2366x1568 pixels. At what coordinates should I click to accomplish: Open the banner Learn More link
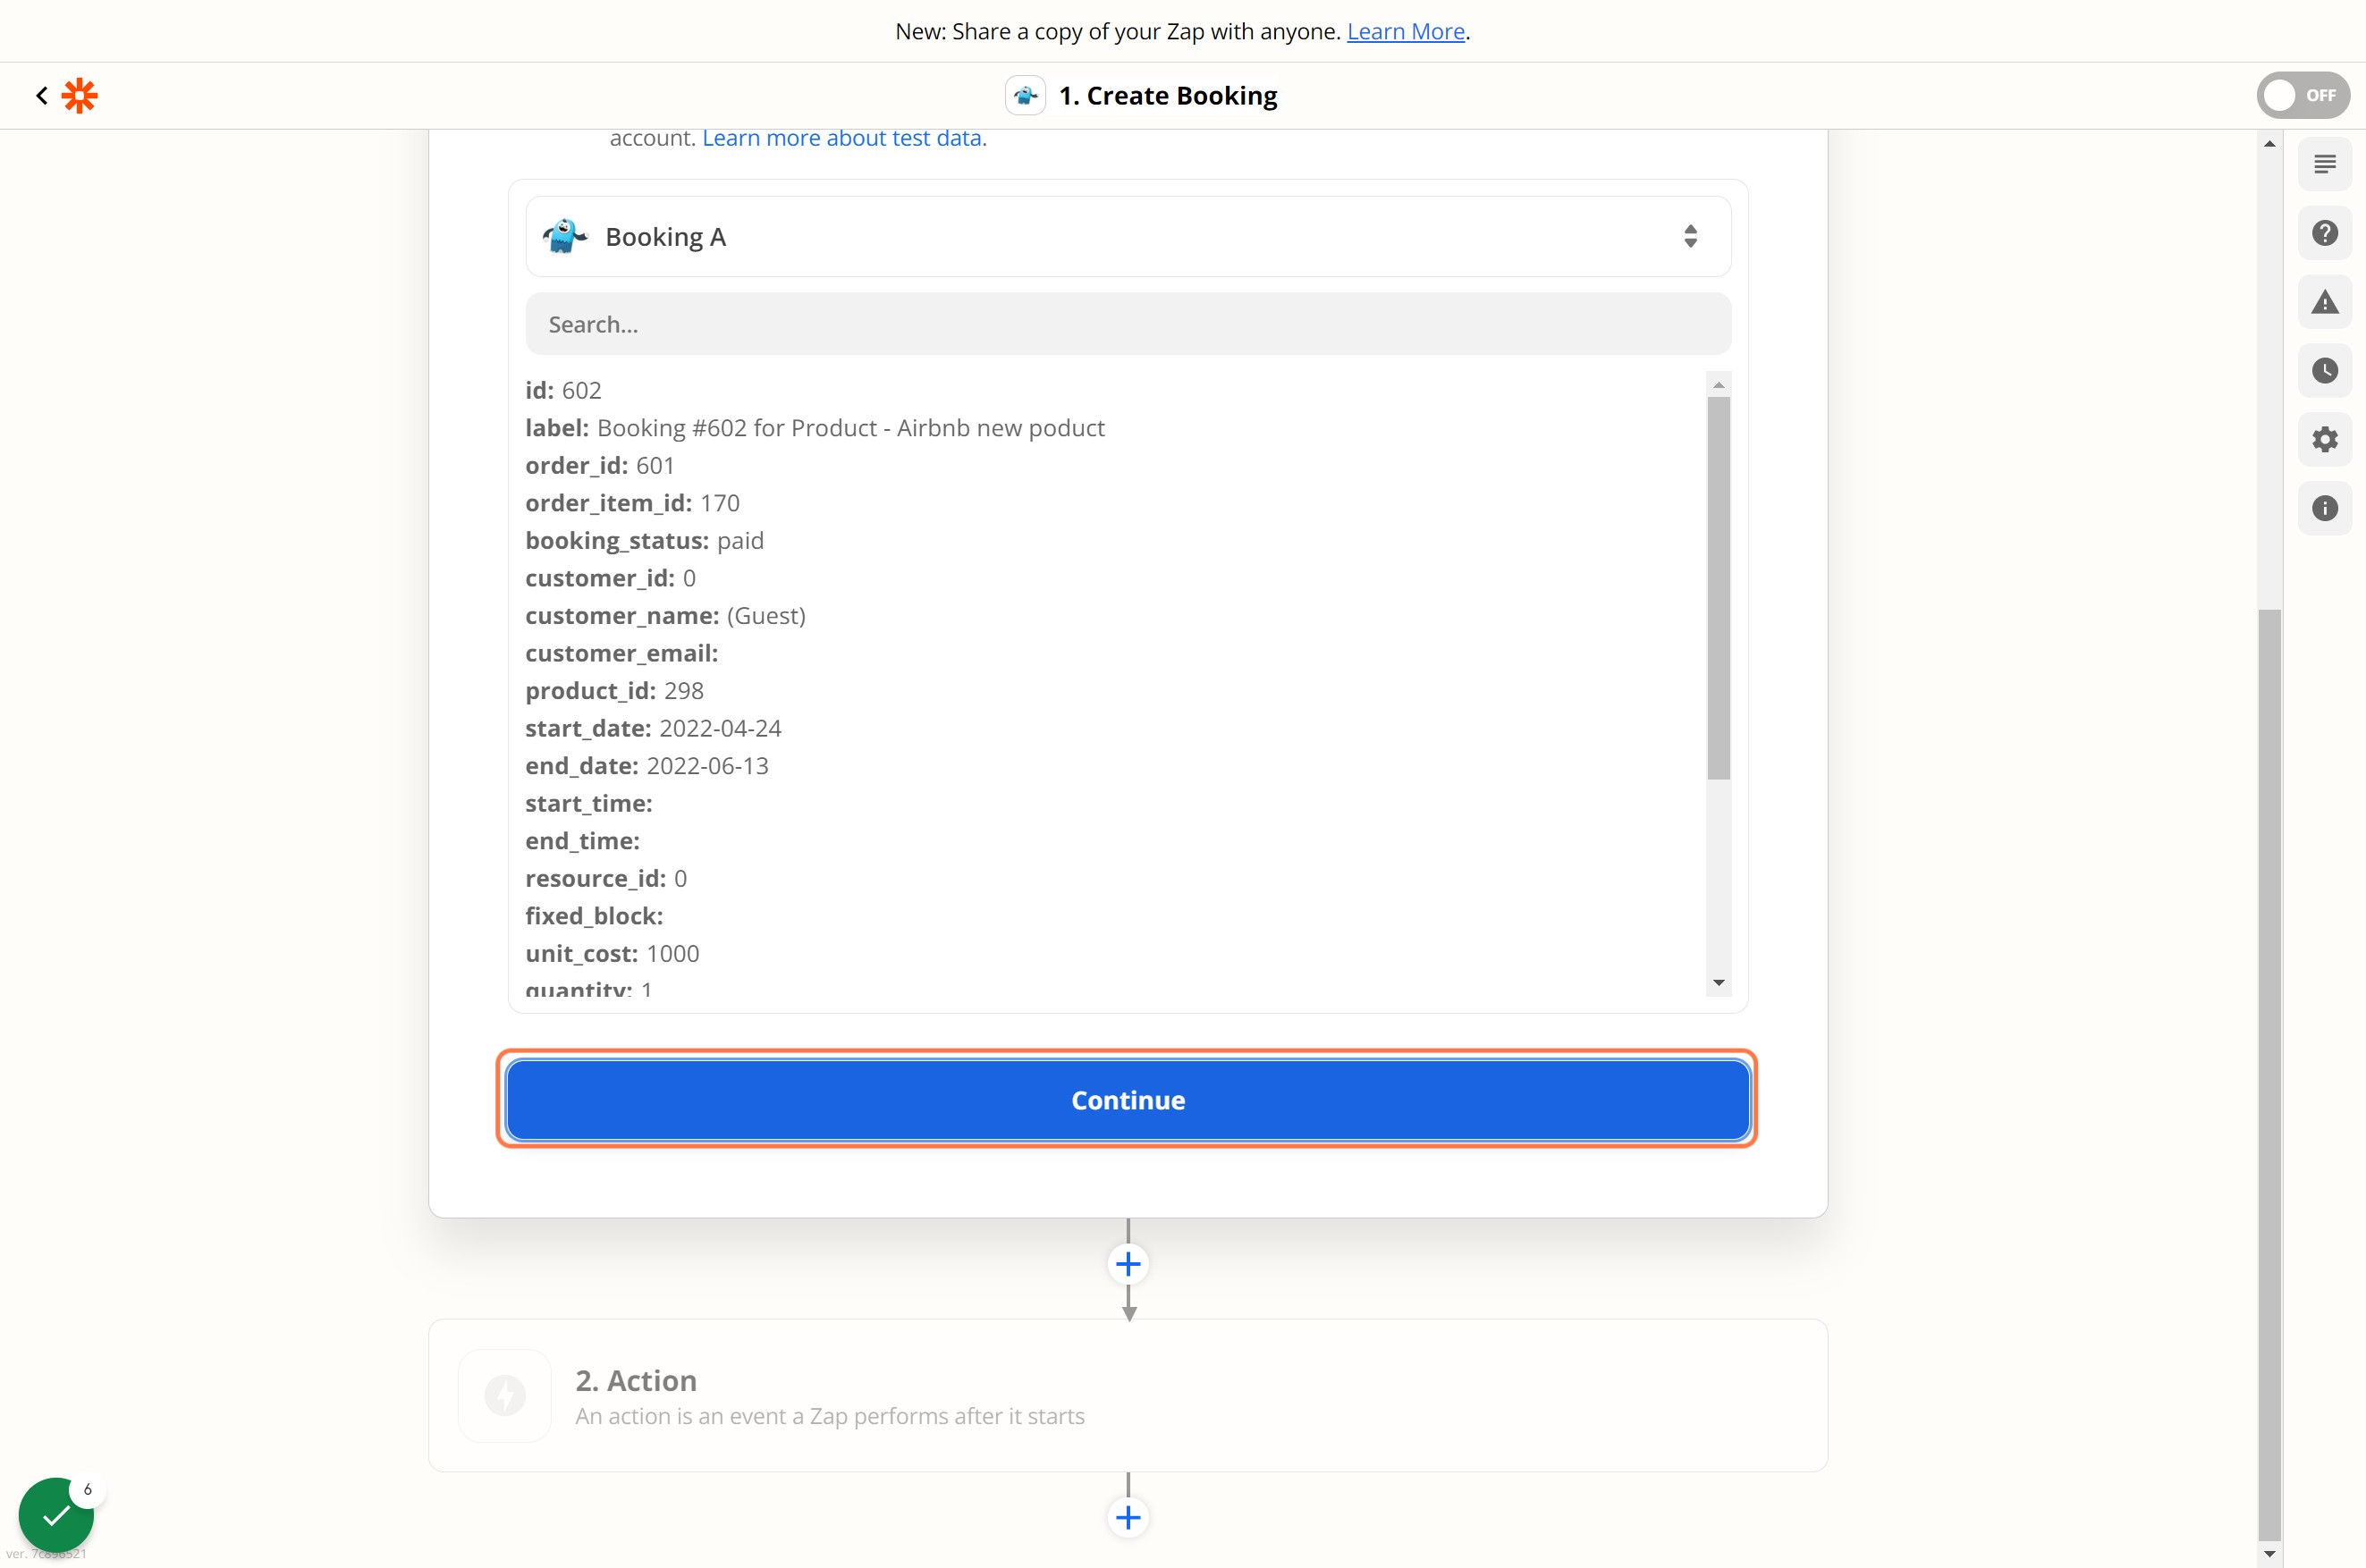(1405, 31)
